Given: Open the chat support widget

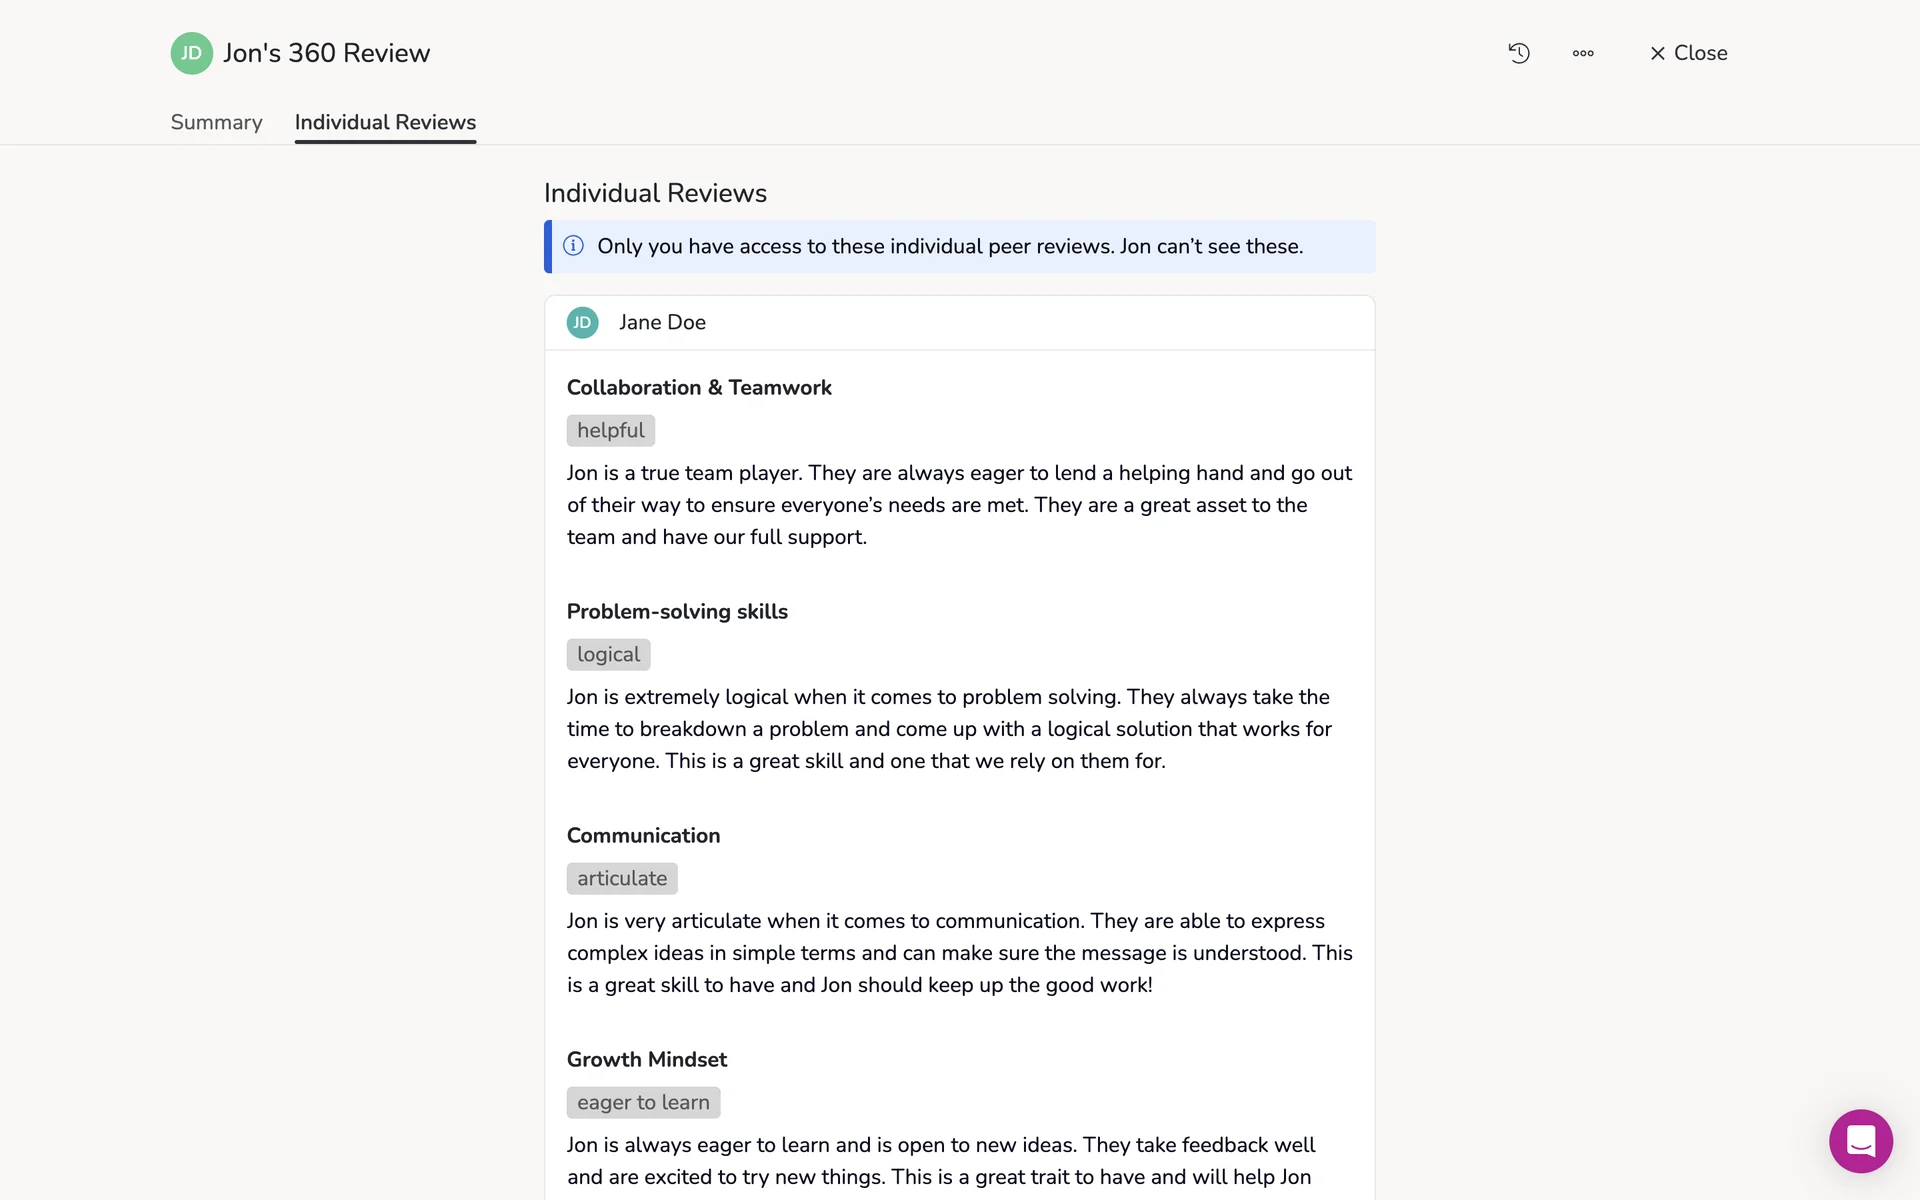Looking at the screenshot, I should [1860, 1140].
